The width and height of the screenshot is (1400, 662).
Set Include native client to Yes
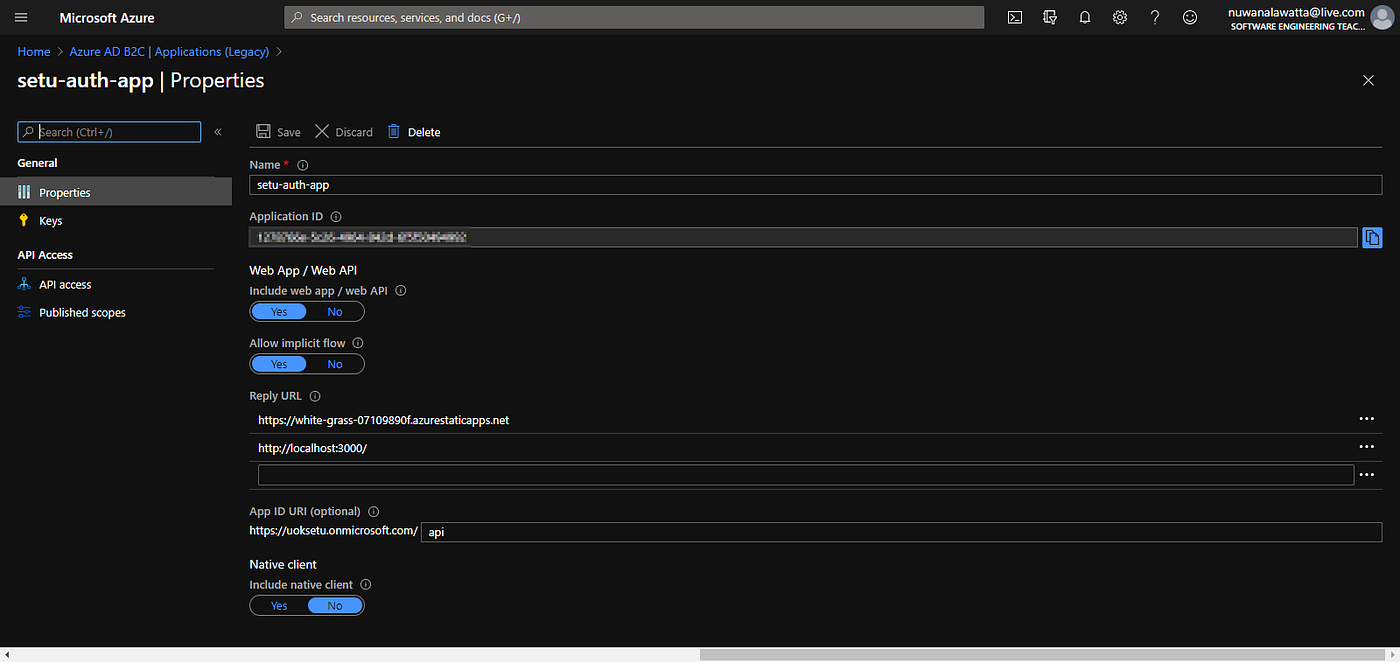click(279, 606)
